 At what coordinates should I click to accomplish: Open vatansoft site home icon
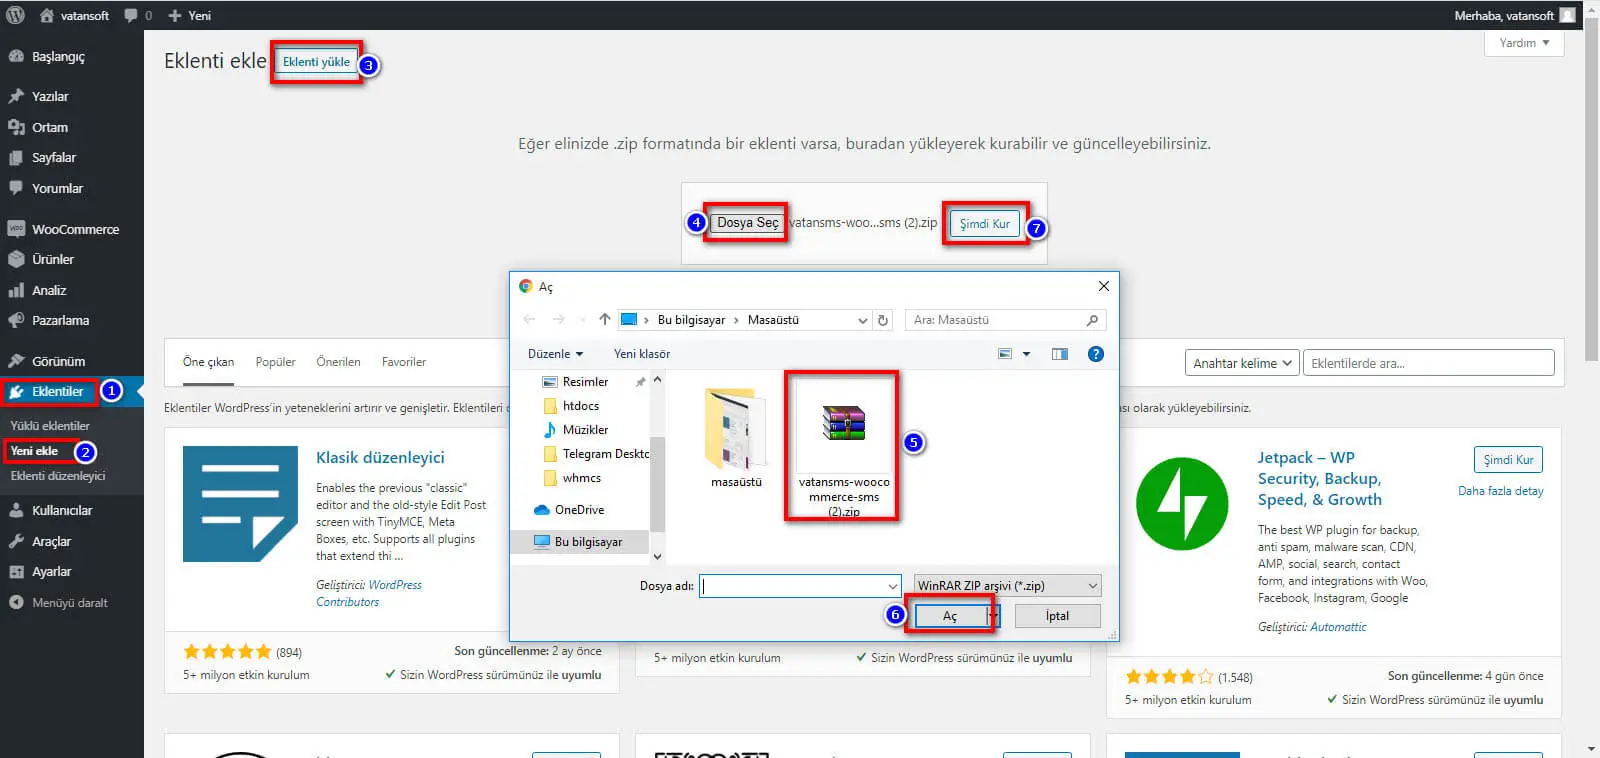pos(47,15)
